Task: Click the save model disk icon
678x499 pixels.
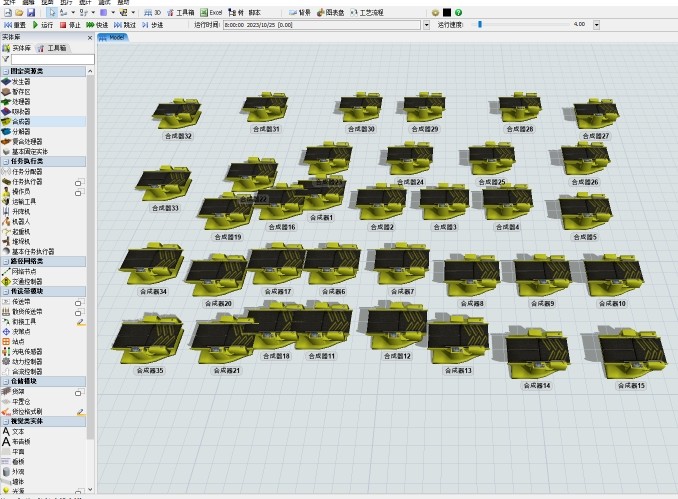Action: (30, 13)
